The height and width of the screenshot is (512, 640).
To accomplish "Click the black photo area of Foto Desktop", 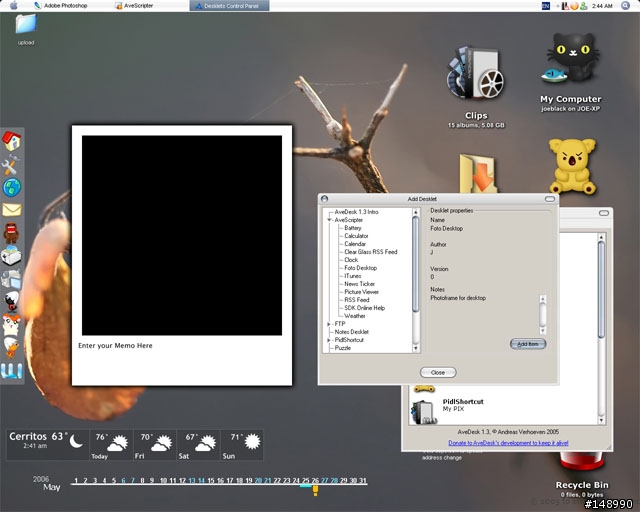I will click(182, 236).
